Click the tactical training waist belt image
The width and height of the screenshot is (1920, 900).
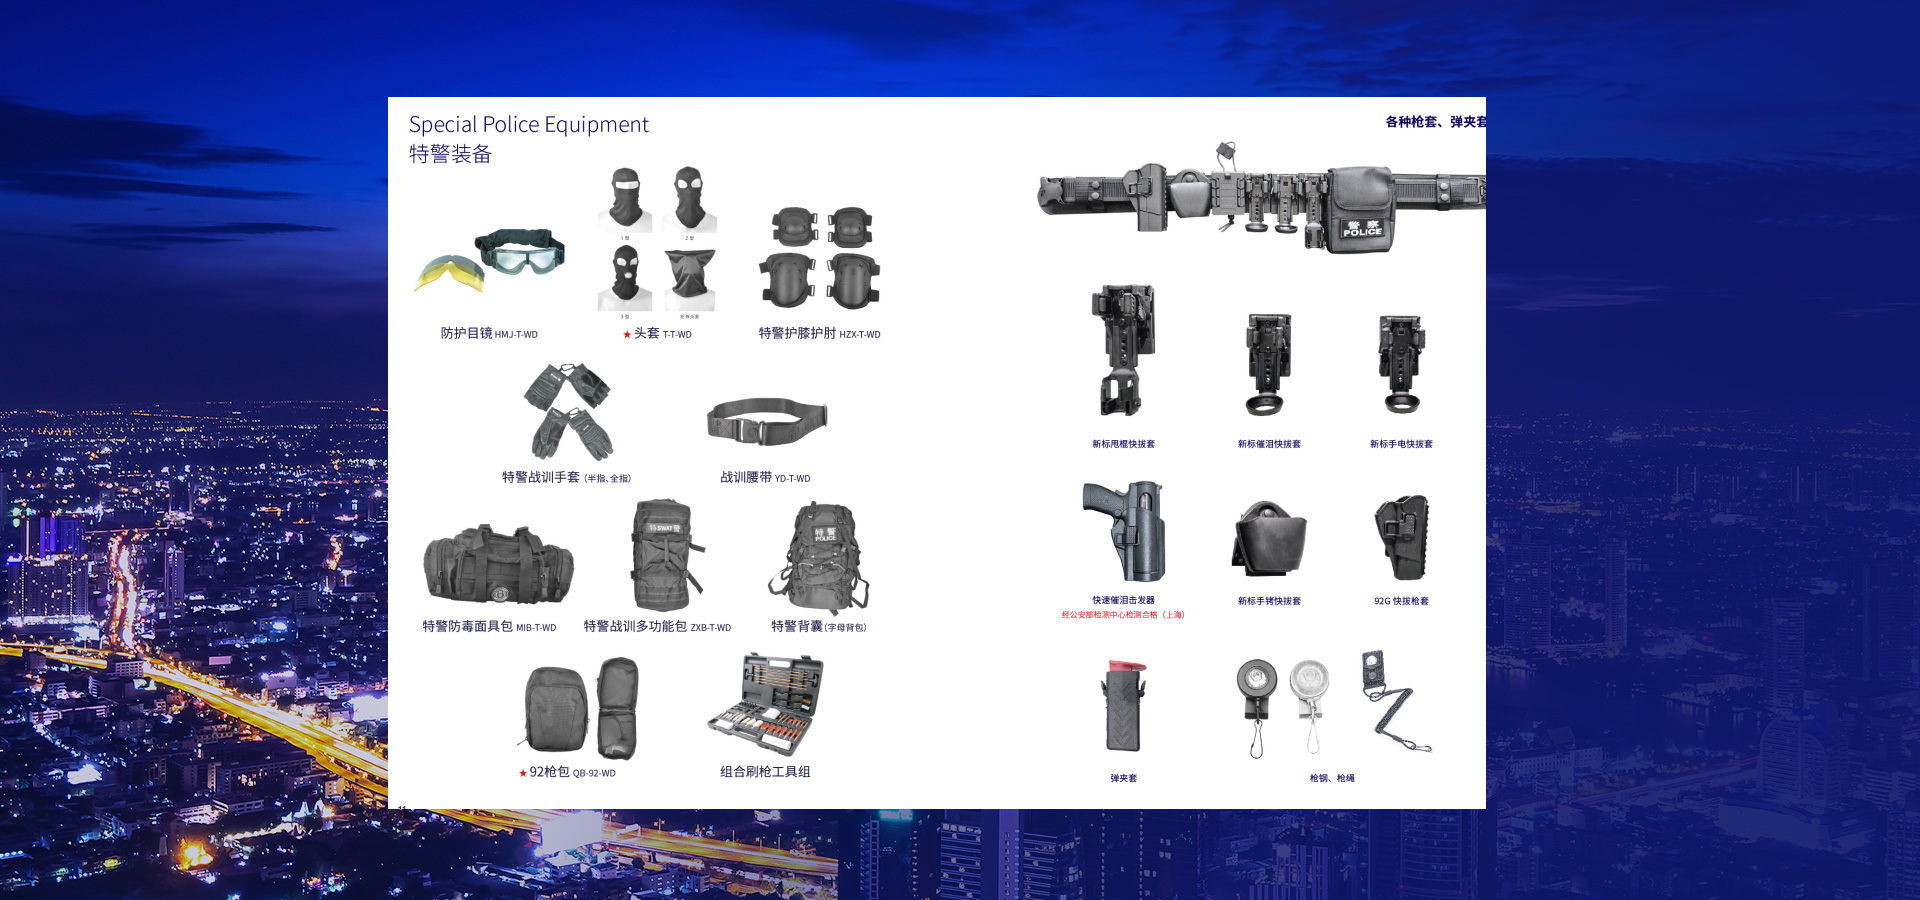767,421
